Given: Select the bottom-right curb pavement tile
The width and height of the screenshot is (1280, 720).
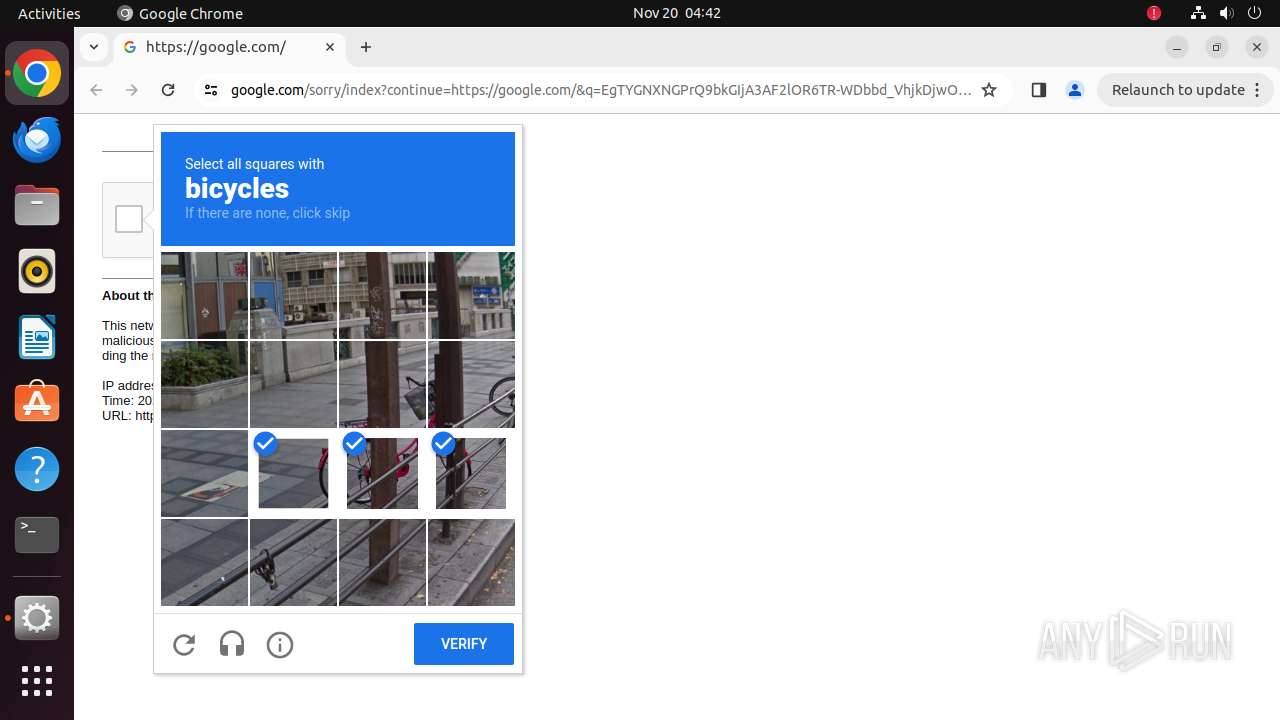Looking at the screenshot, I should click(x=471, y=562).
